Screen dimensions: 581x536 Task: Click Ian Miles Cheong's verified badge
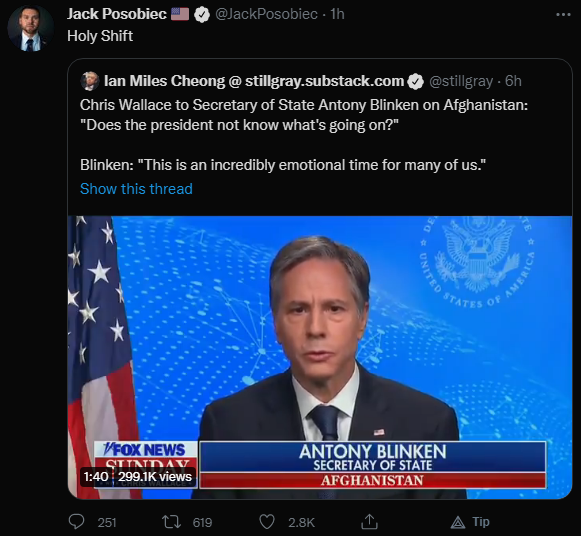pos(416,81)
